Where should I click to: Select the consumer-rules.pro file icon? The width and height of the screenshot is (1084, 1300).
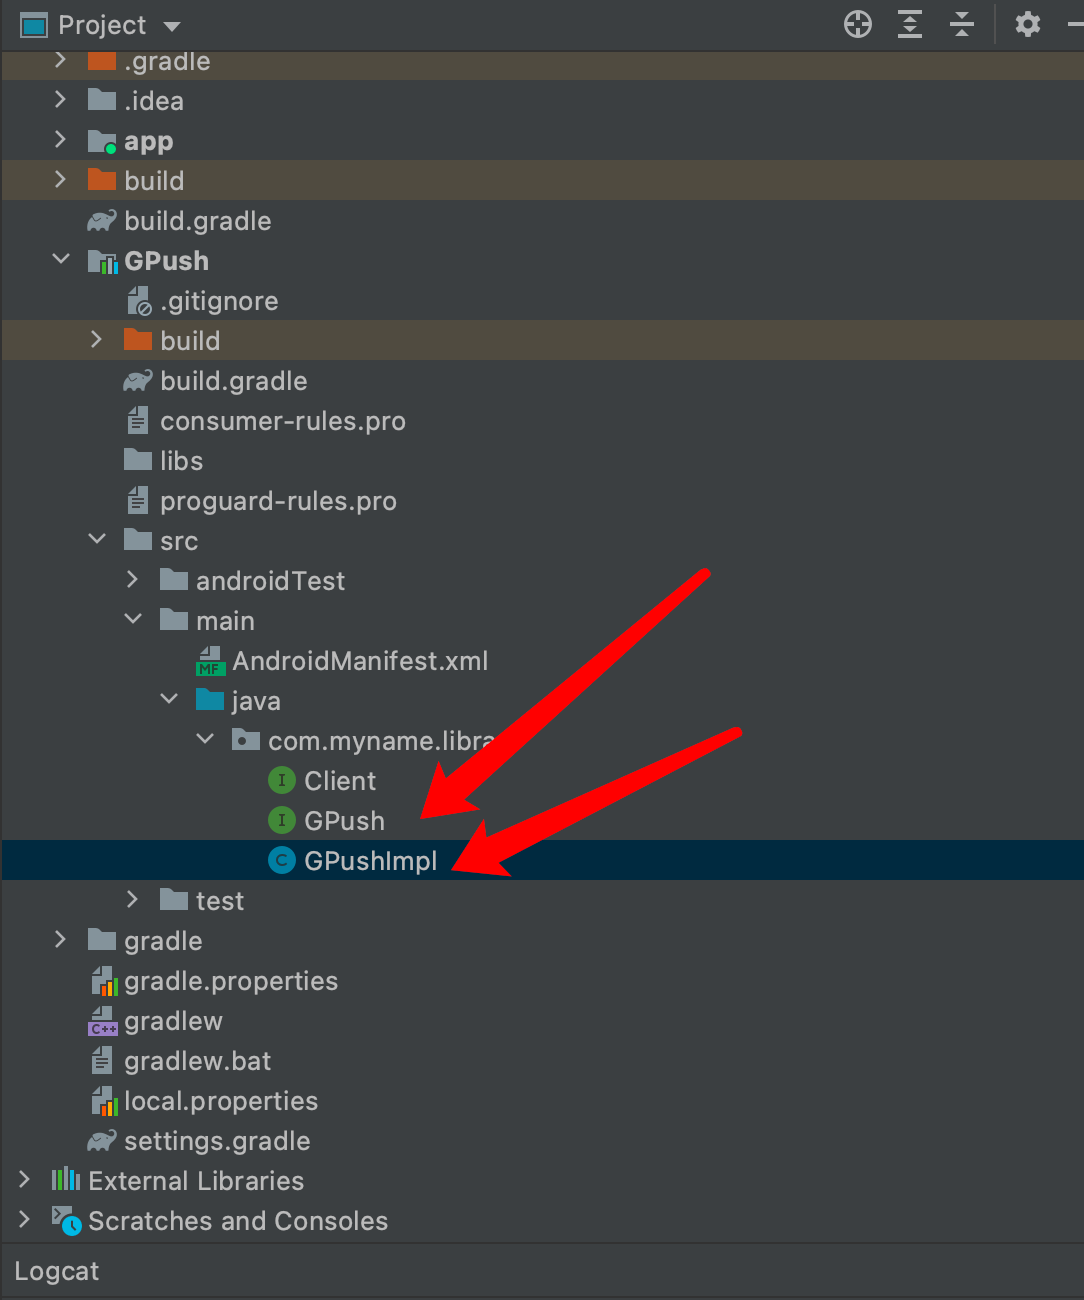[x=138, y=420]
